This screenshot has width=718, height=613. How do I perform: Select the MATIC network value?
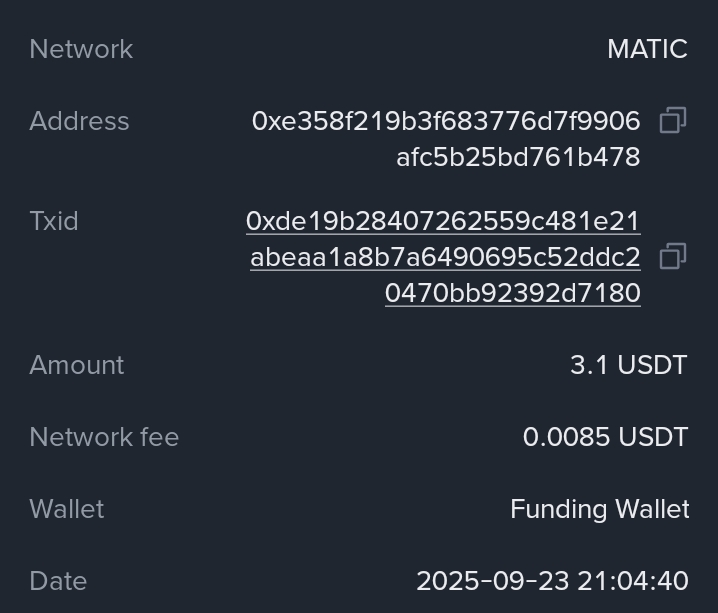tap(647, 49)
